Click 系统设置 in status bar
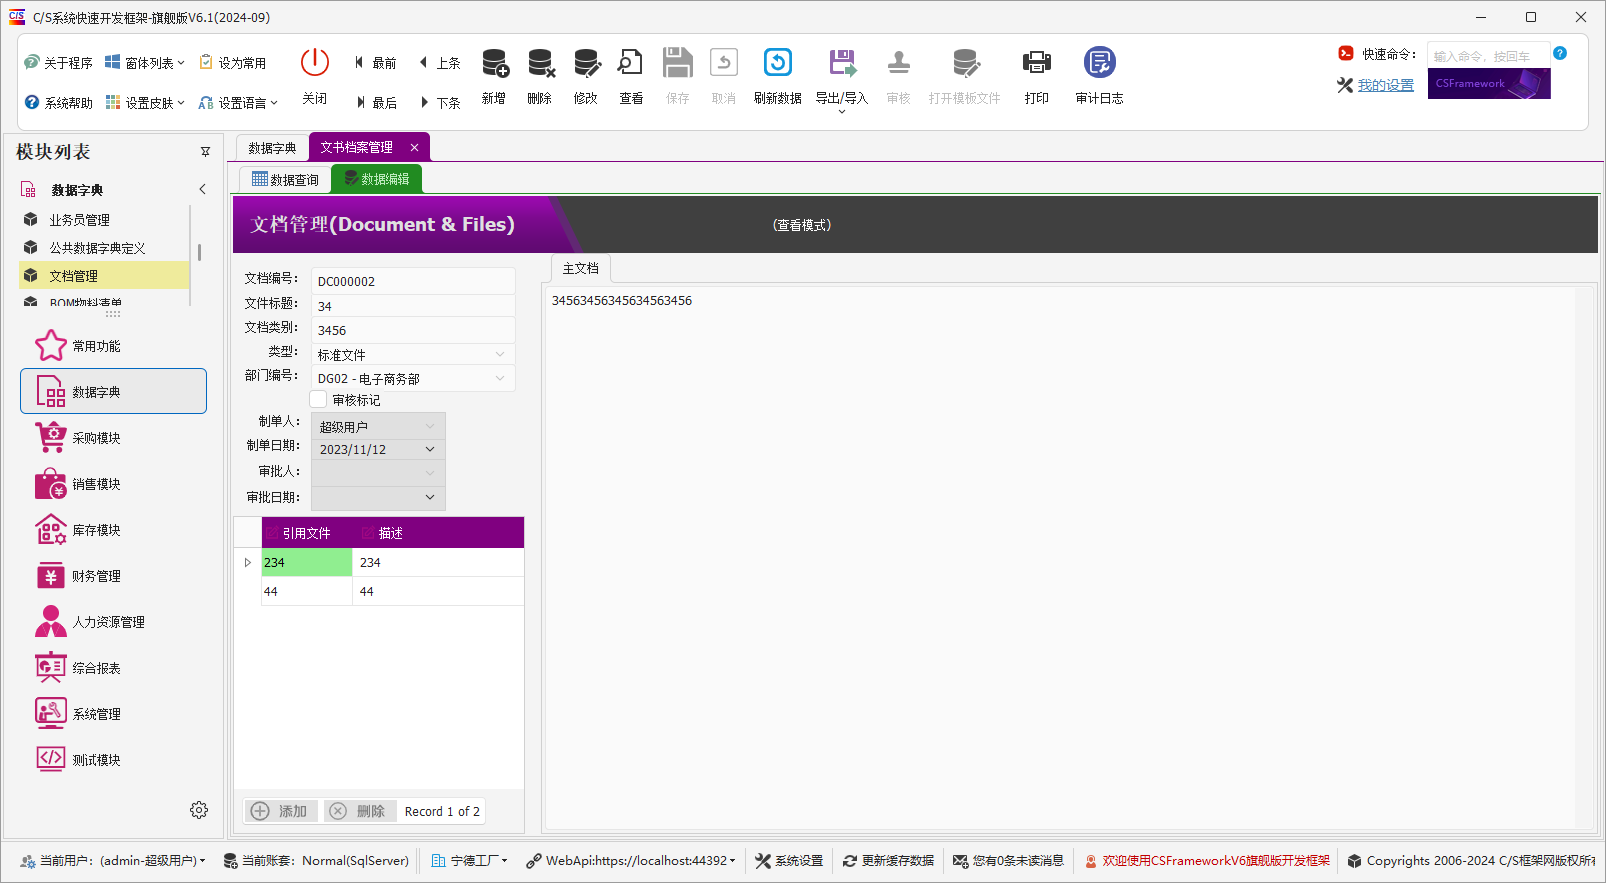 click(x=789, y=861)
